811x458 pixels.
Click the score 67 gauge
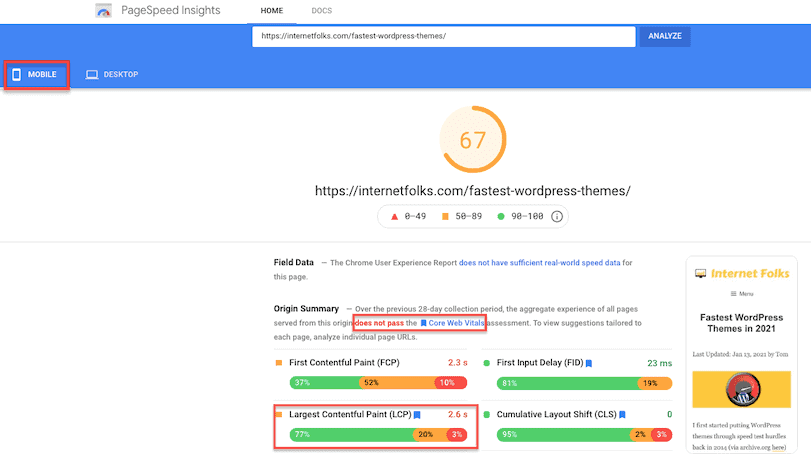tap(473, 140)
